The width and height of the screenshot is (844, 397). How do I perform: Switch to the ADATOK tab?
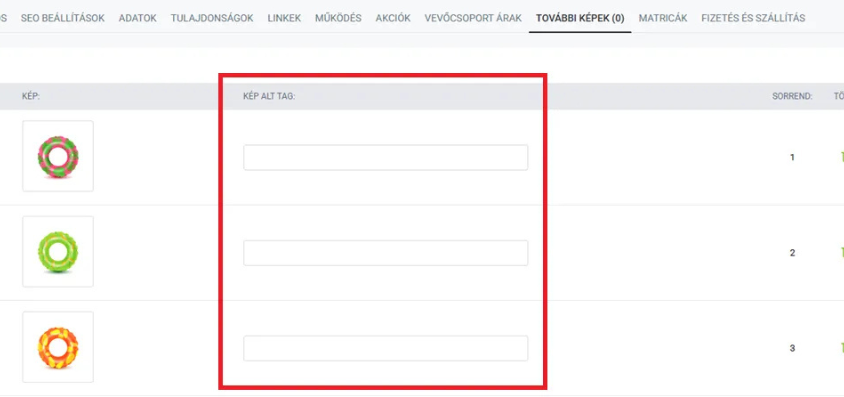point(138,18)
